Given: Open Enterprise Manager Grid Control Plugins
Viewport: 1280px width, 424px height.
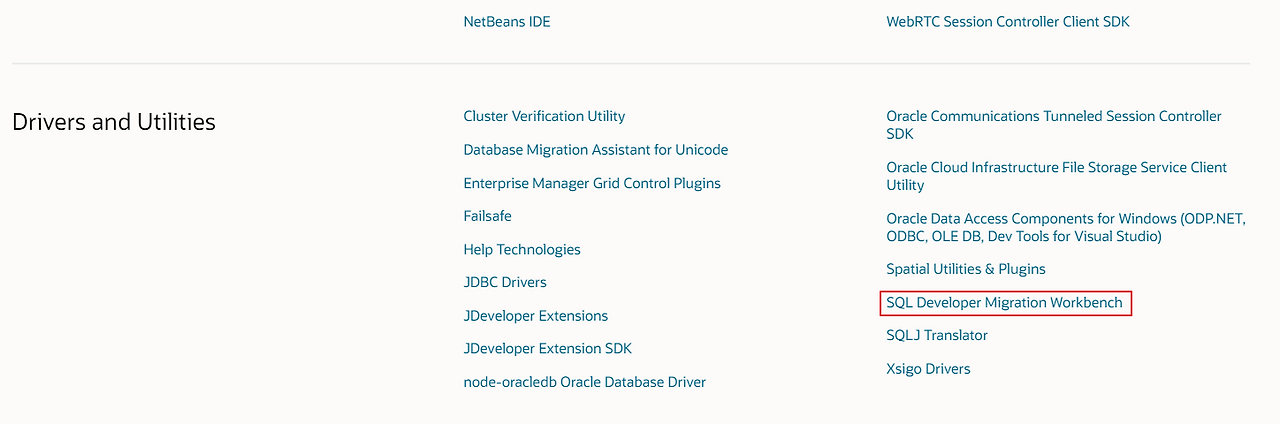Looking at the screenshot, I should (592, 183).
